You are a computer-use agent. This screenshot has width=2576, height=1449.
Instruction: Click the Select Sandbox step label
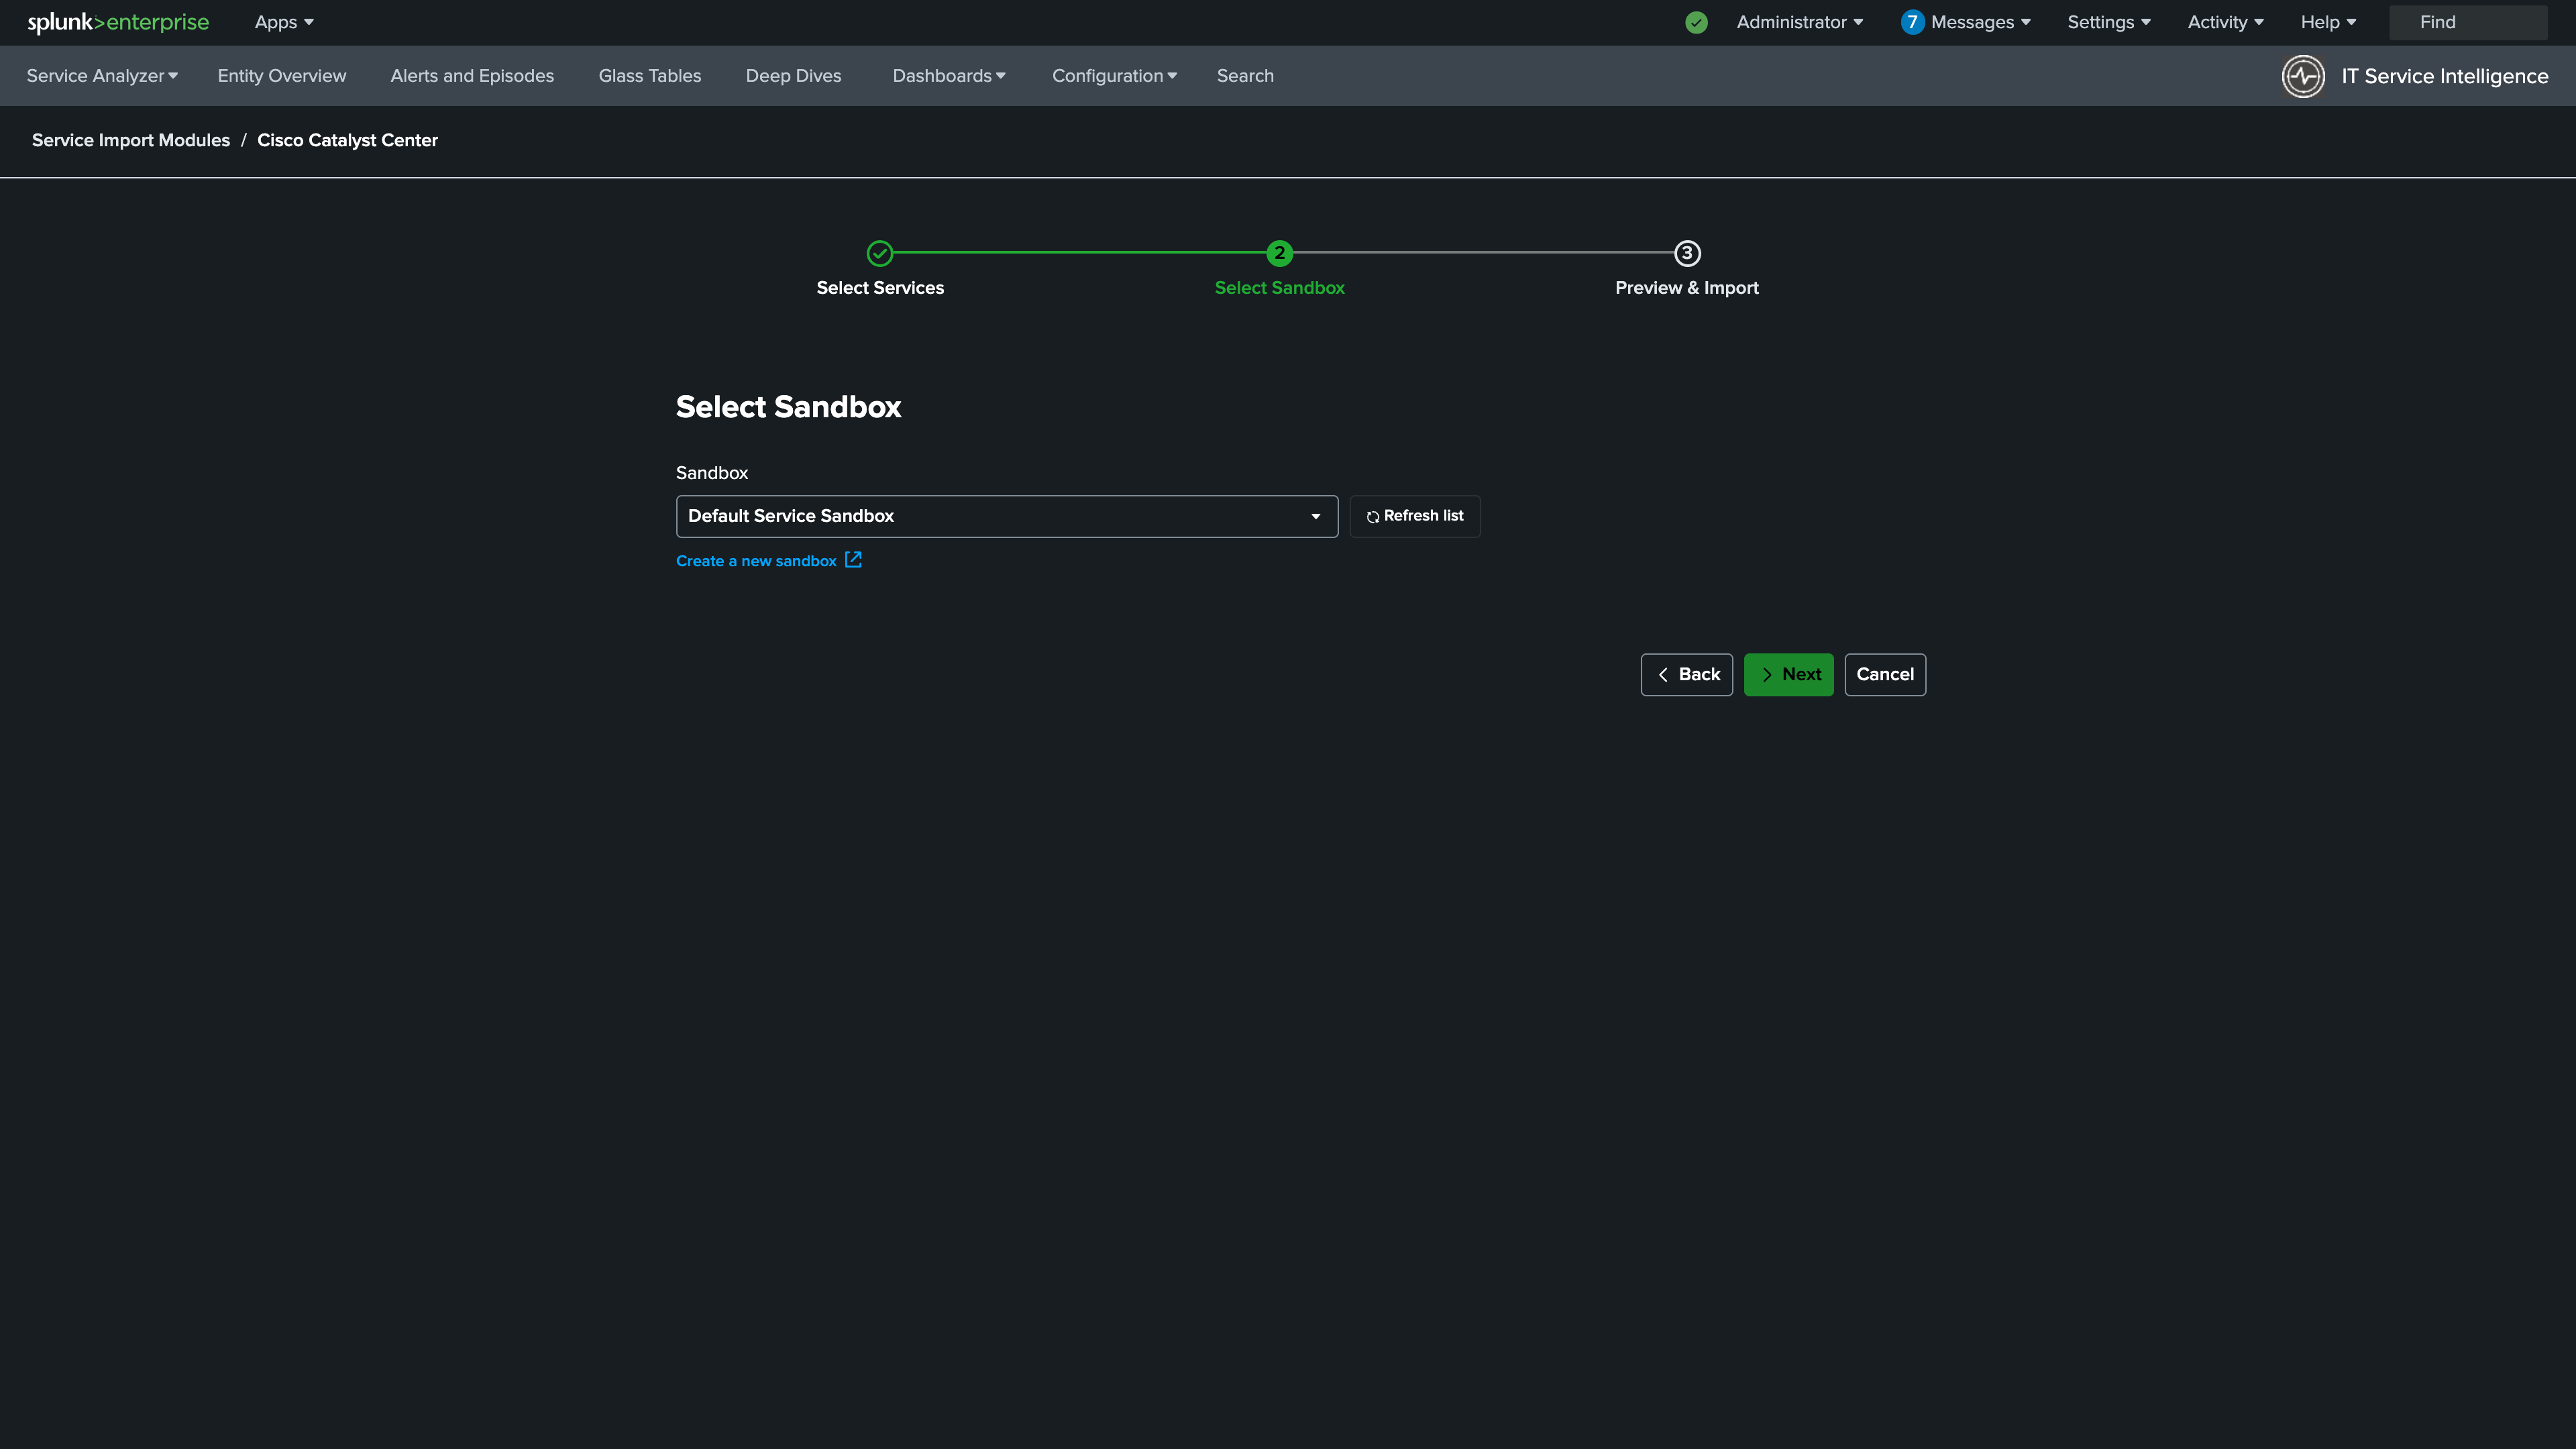pyautogui.click(x=1279, y=288)
